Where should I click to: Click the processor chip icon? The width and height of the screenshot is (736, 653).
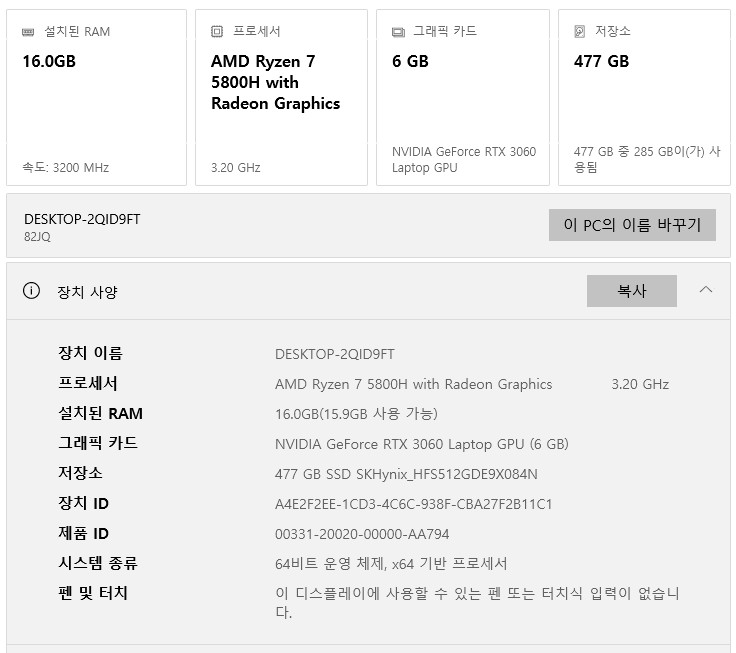217,32
